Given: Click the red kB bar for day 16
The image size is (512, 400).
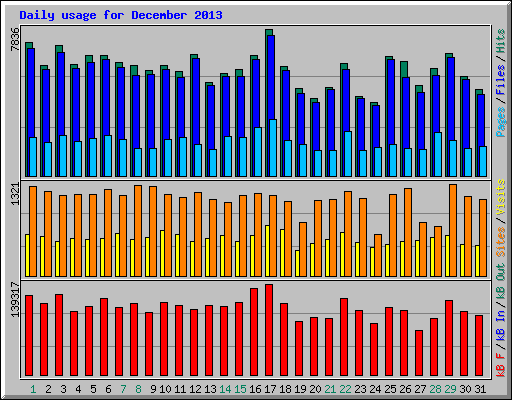Looking at the screenshot, I should pos(254,332).
